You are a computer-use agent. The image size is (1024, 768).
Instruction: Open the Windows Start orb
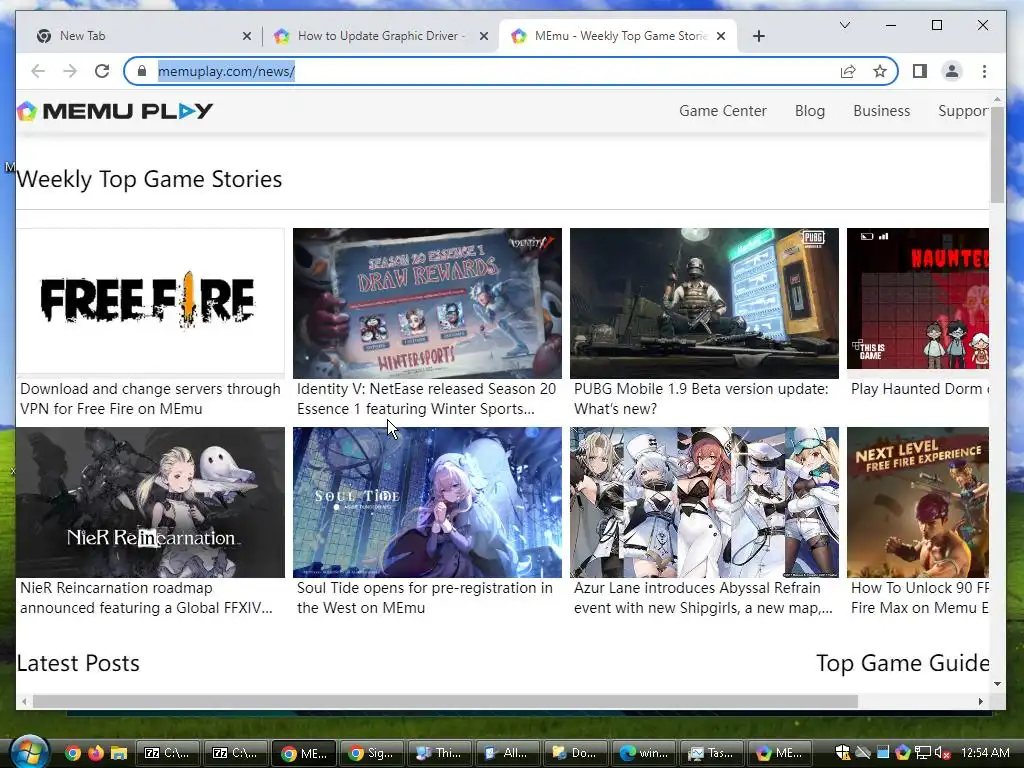tap(29, 753)
